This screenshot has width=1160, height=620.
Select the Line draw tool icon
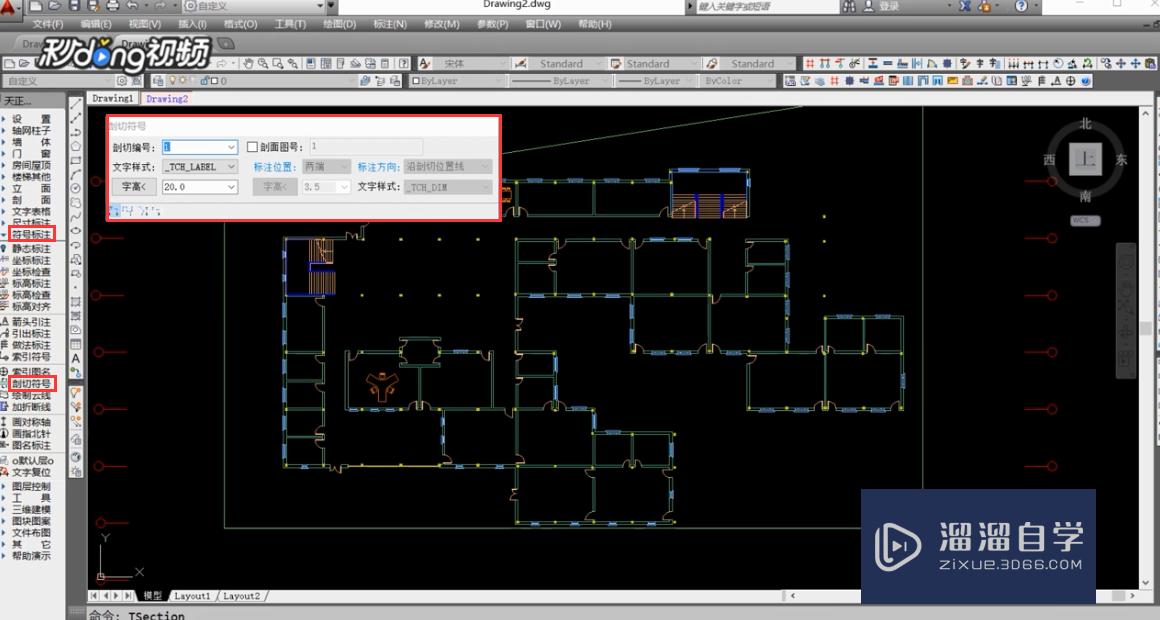tap(75, 104)
